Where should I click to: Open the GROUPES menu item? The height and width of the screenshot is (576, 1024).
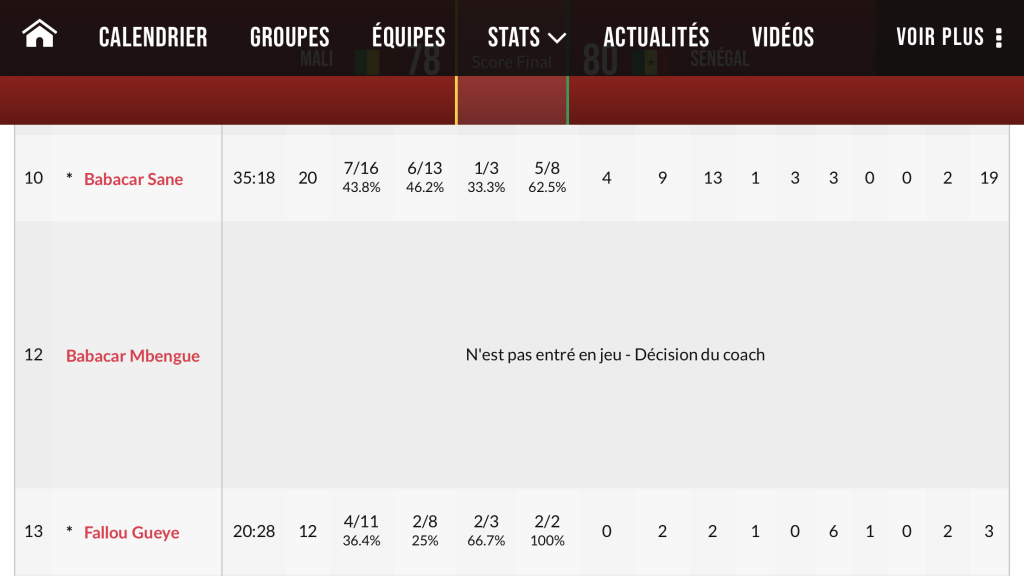(x=289, y=38)
